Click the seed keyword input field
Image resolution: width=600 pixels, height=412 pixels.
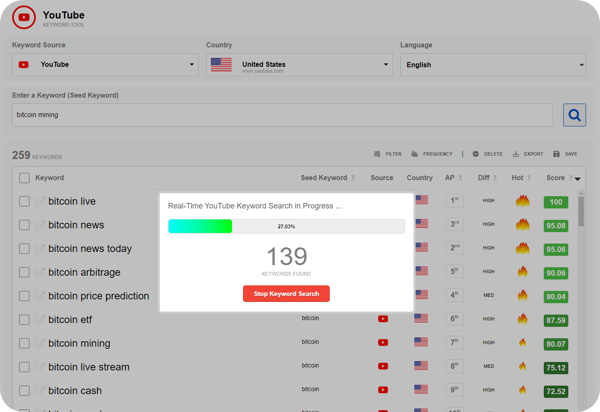(x=282, y=115)
